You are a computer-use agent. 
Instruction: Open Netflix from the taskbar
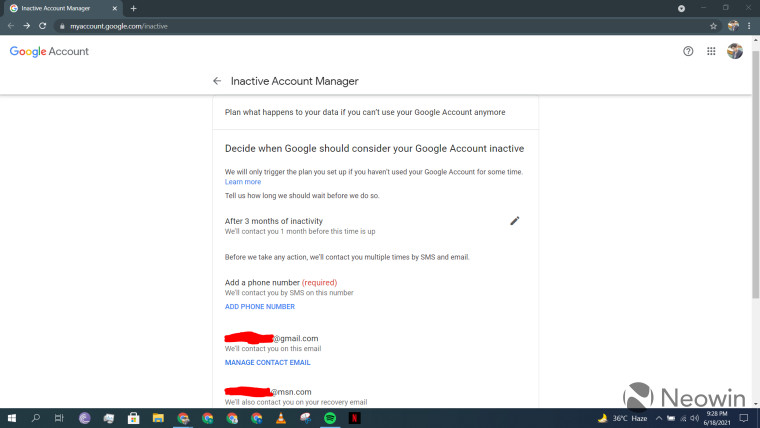click(354, 418)
